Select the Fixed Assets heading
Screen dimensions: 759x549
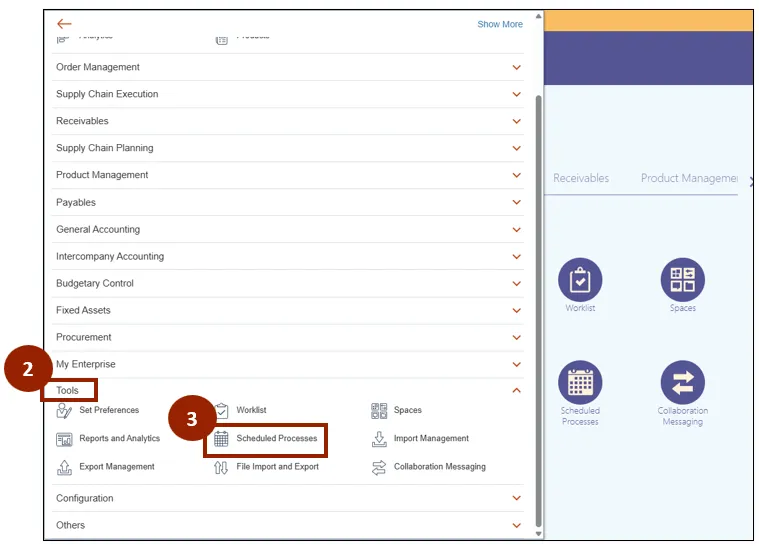coord(83,310)
